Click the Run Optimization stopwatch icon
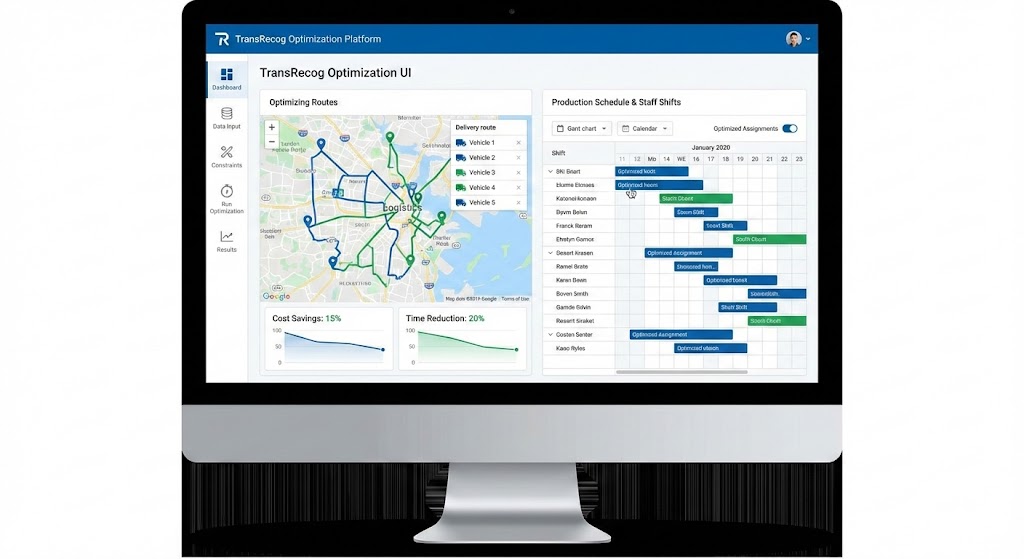Image resolution: width=1024 pixels, height=559 pixels. point(227,191)
